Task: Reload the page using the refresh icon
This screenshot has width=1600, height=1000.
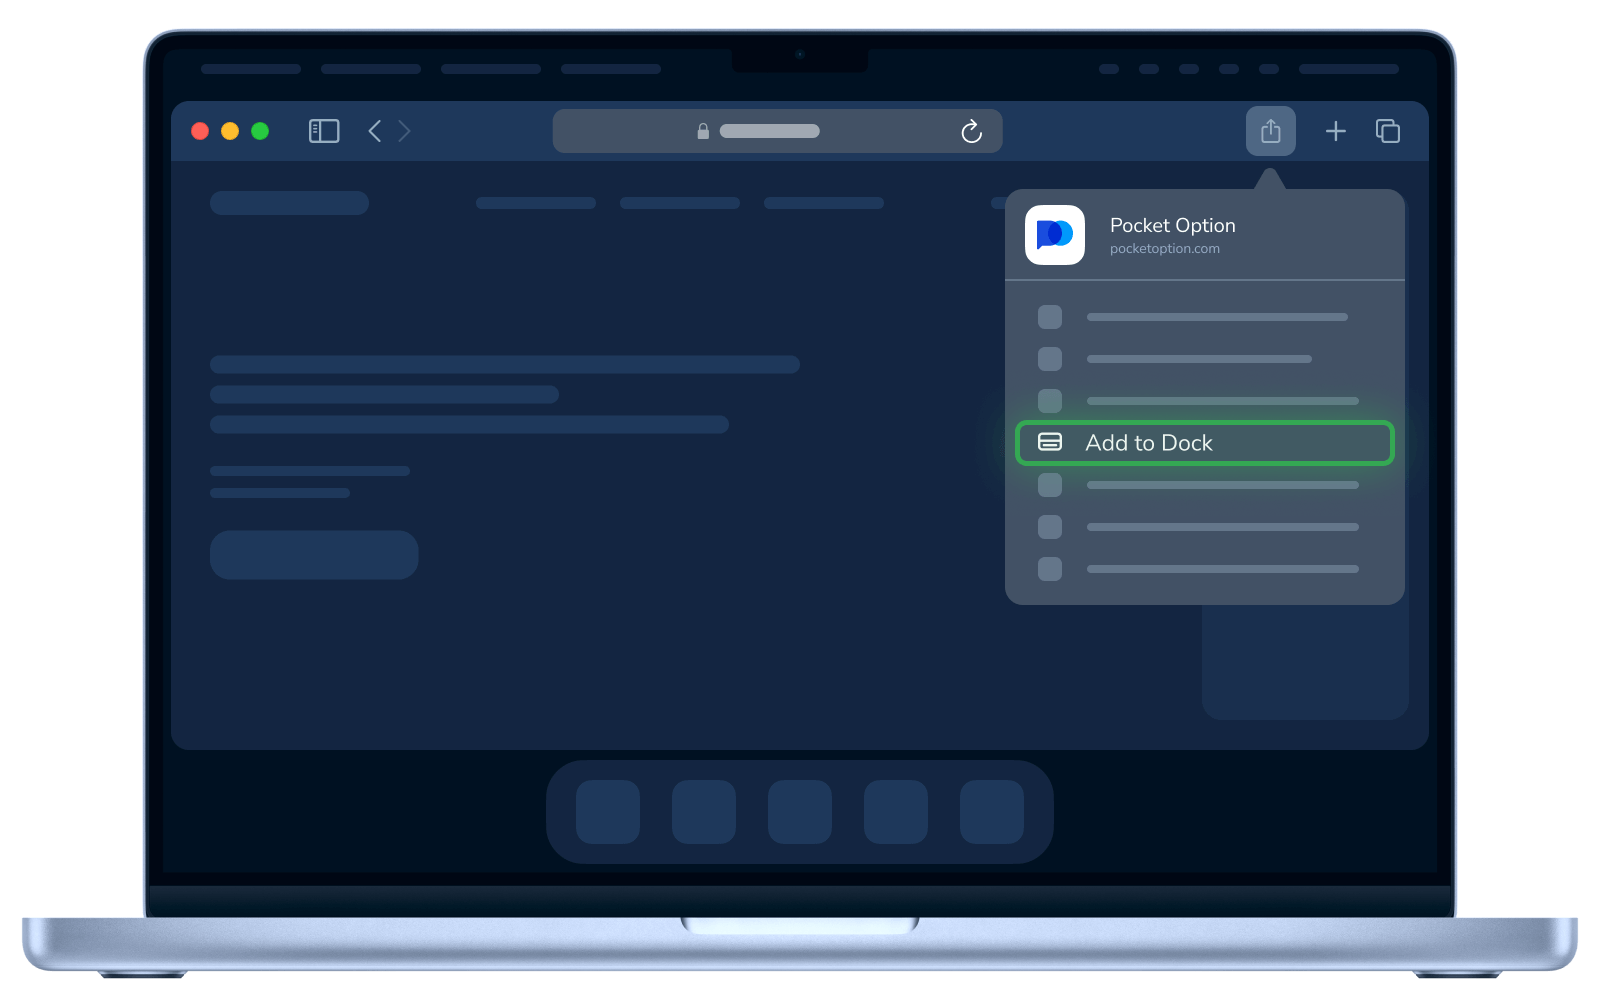Action: click(972, 131)
